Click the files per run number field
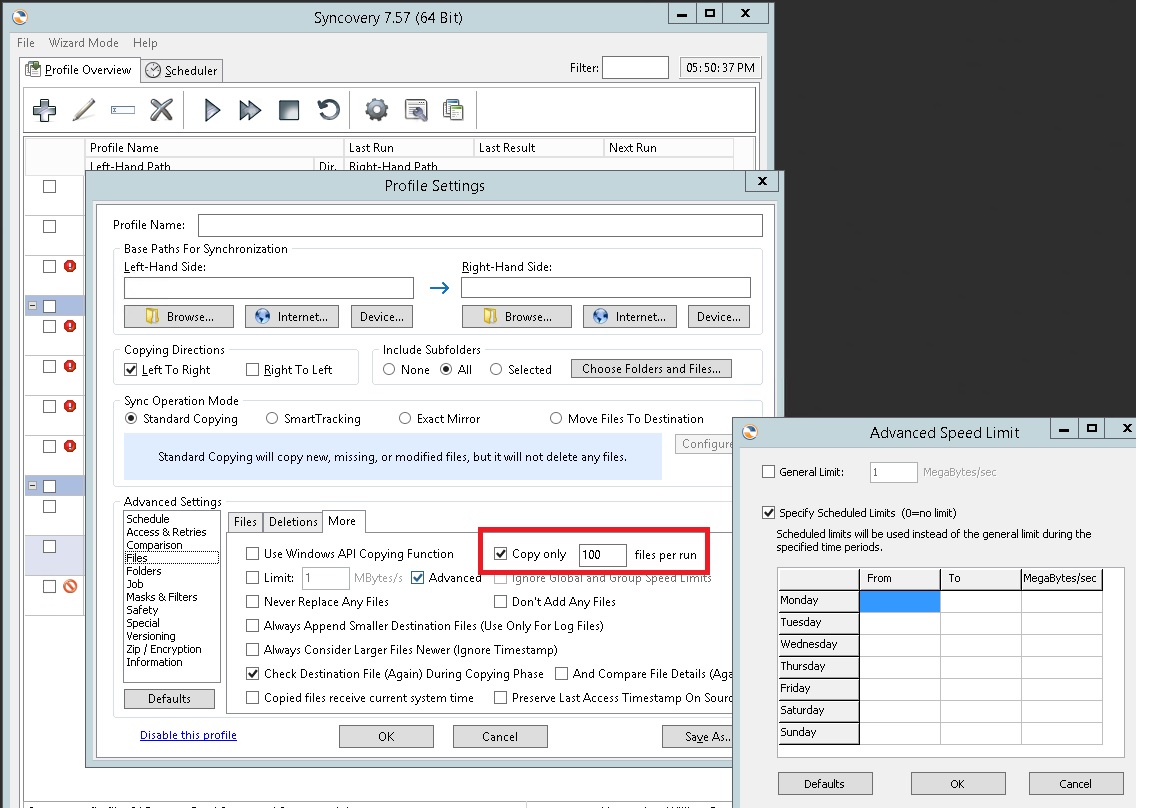The height and width of the screenshot is (808, 1169). 602,555
